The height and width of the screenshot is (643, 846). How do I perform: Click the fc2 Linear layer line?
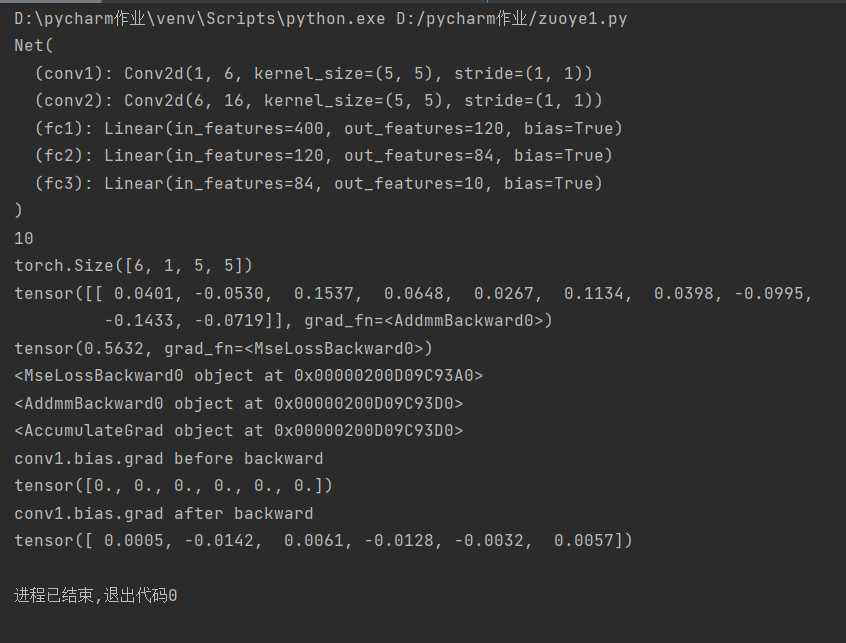[x=323, y=156]
